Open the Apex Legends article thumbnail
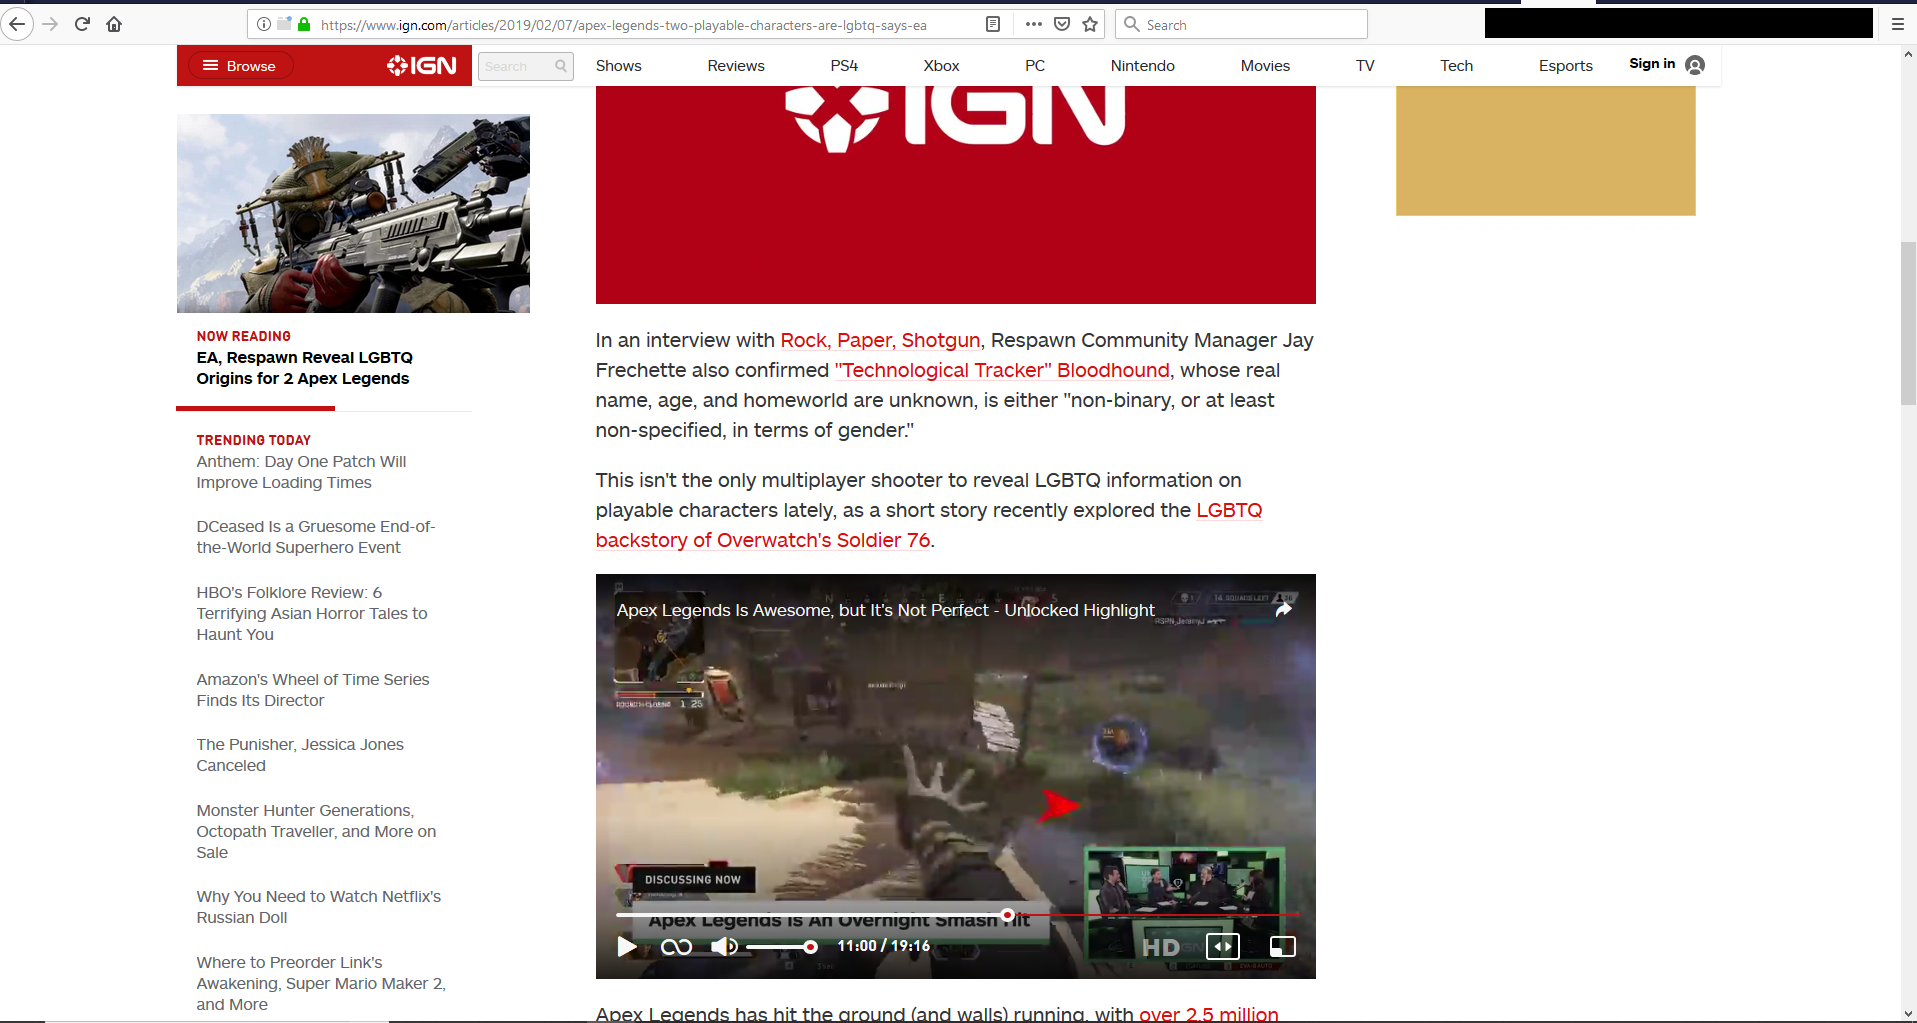This screenshot has height=1023, width=1917. click(x=353, y=213)
